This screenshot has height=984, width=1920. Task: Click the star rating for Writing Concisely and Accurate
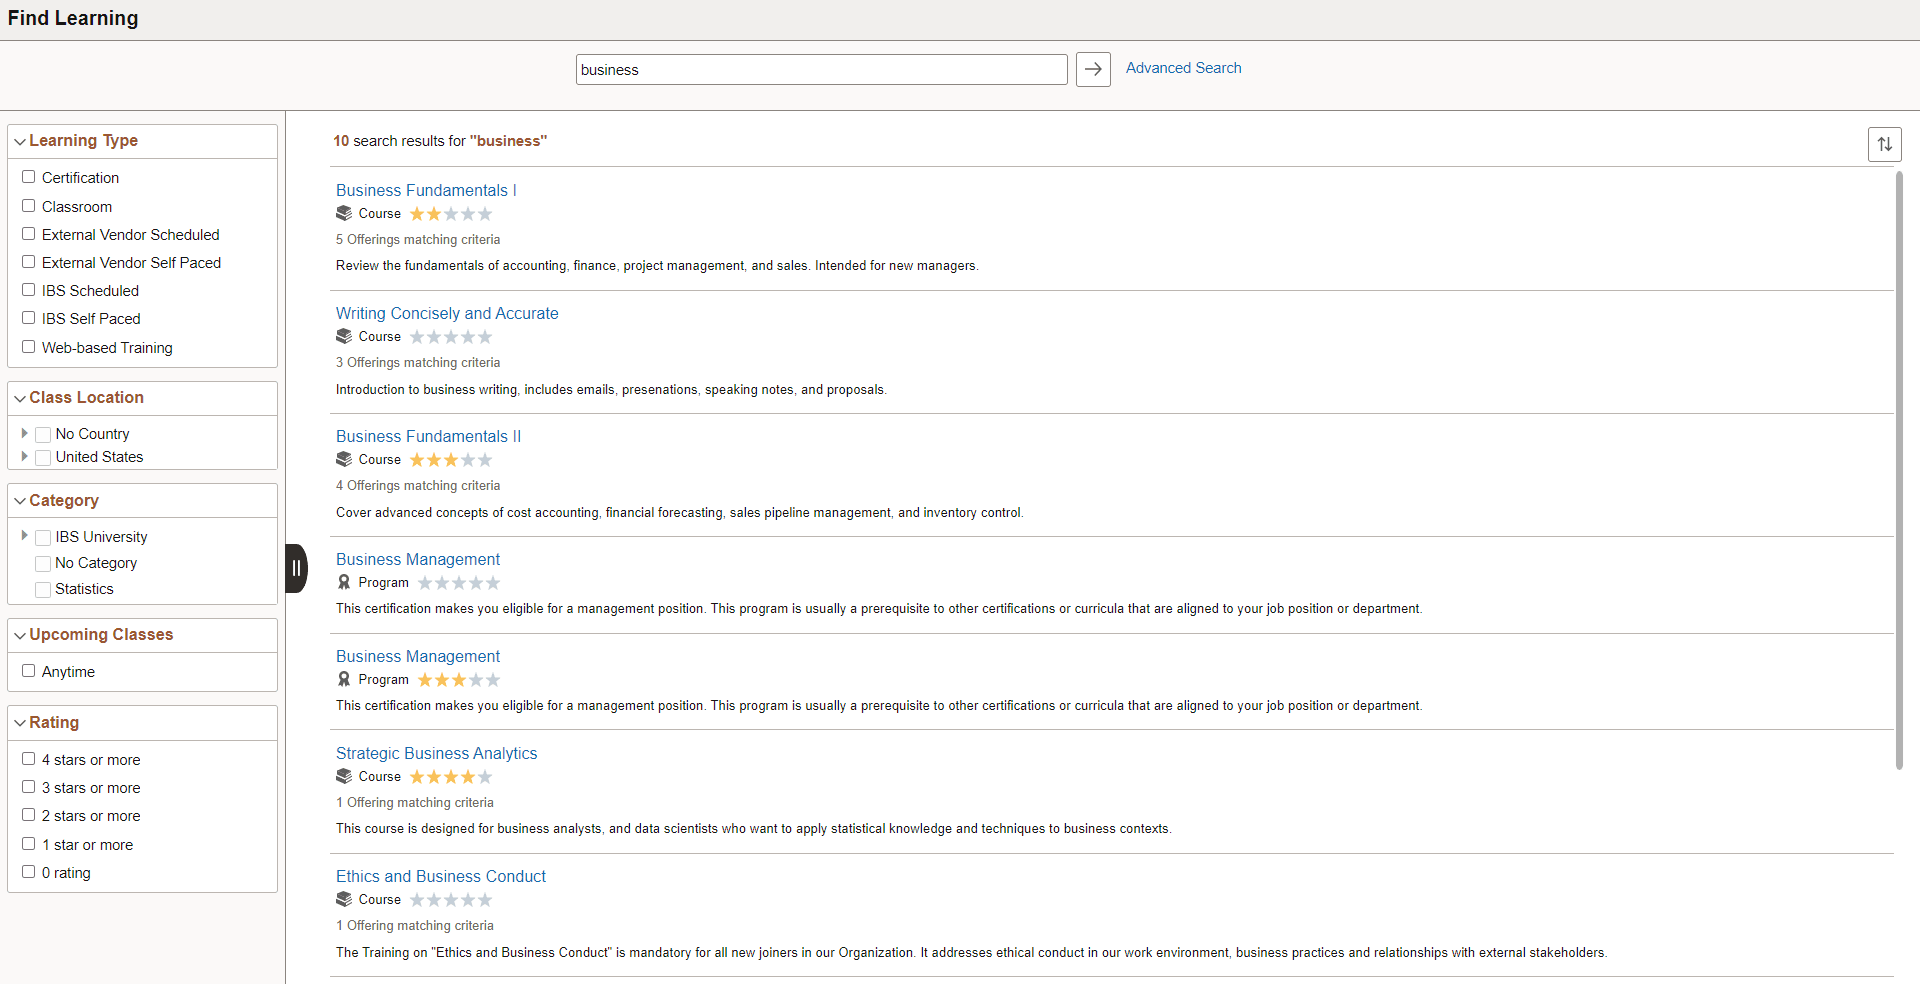[451, 337]
